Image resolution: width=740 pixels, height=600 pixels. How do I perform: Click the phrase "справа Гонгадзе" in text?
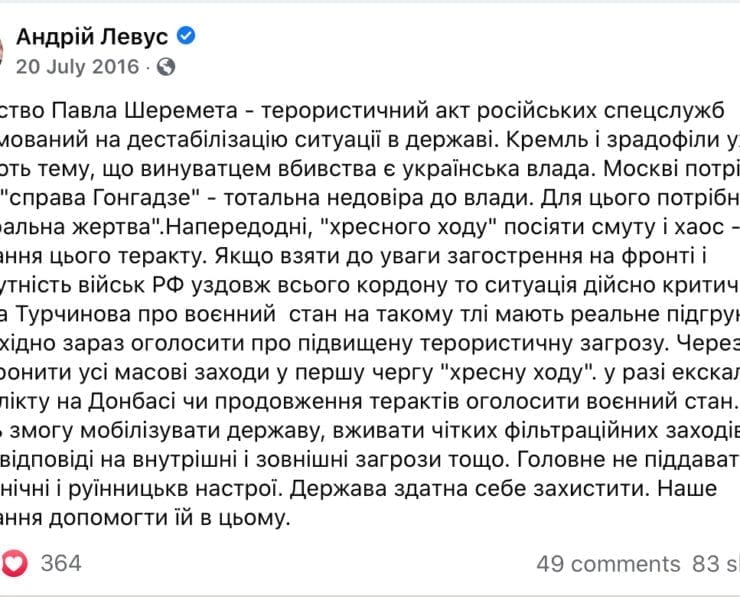98,198
